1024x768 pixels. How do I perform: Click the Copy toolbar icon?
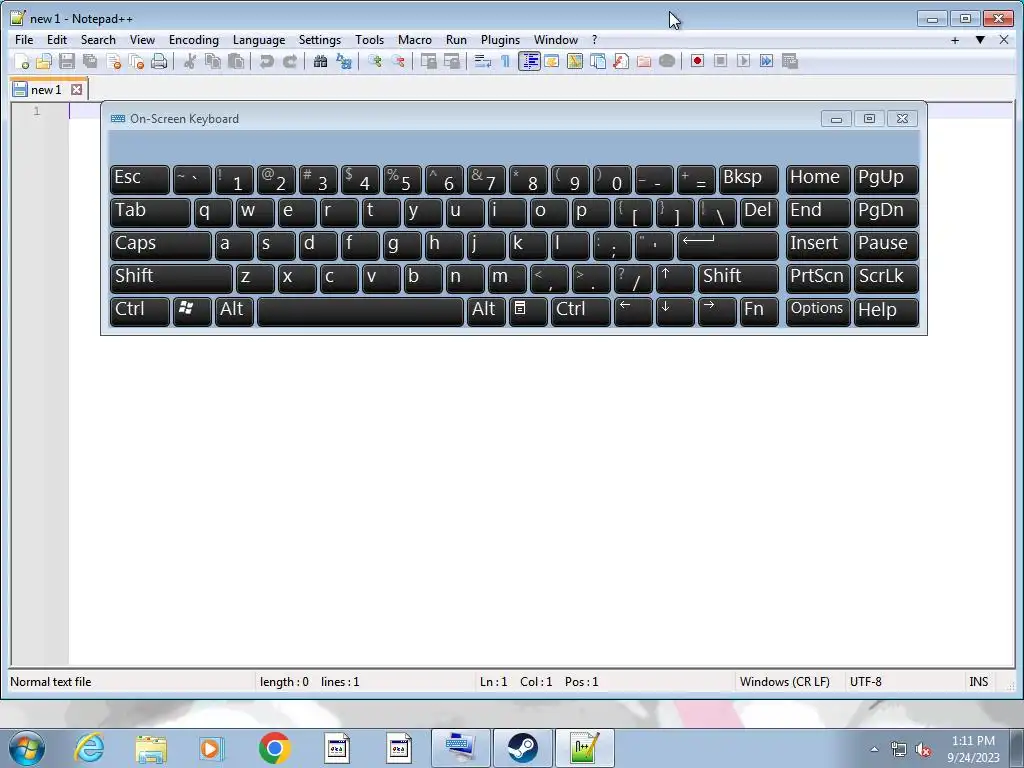point(213,61)
